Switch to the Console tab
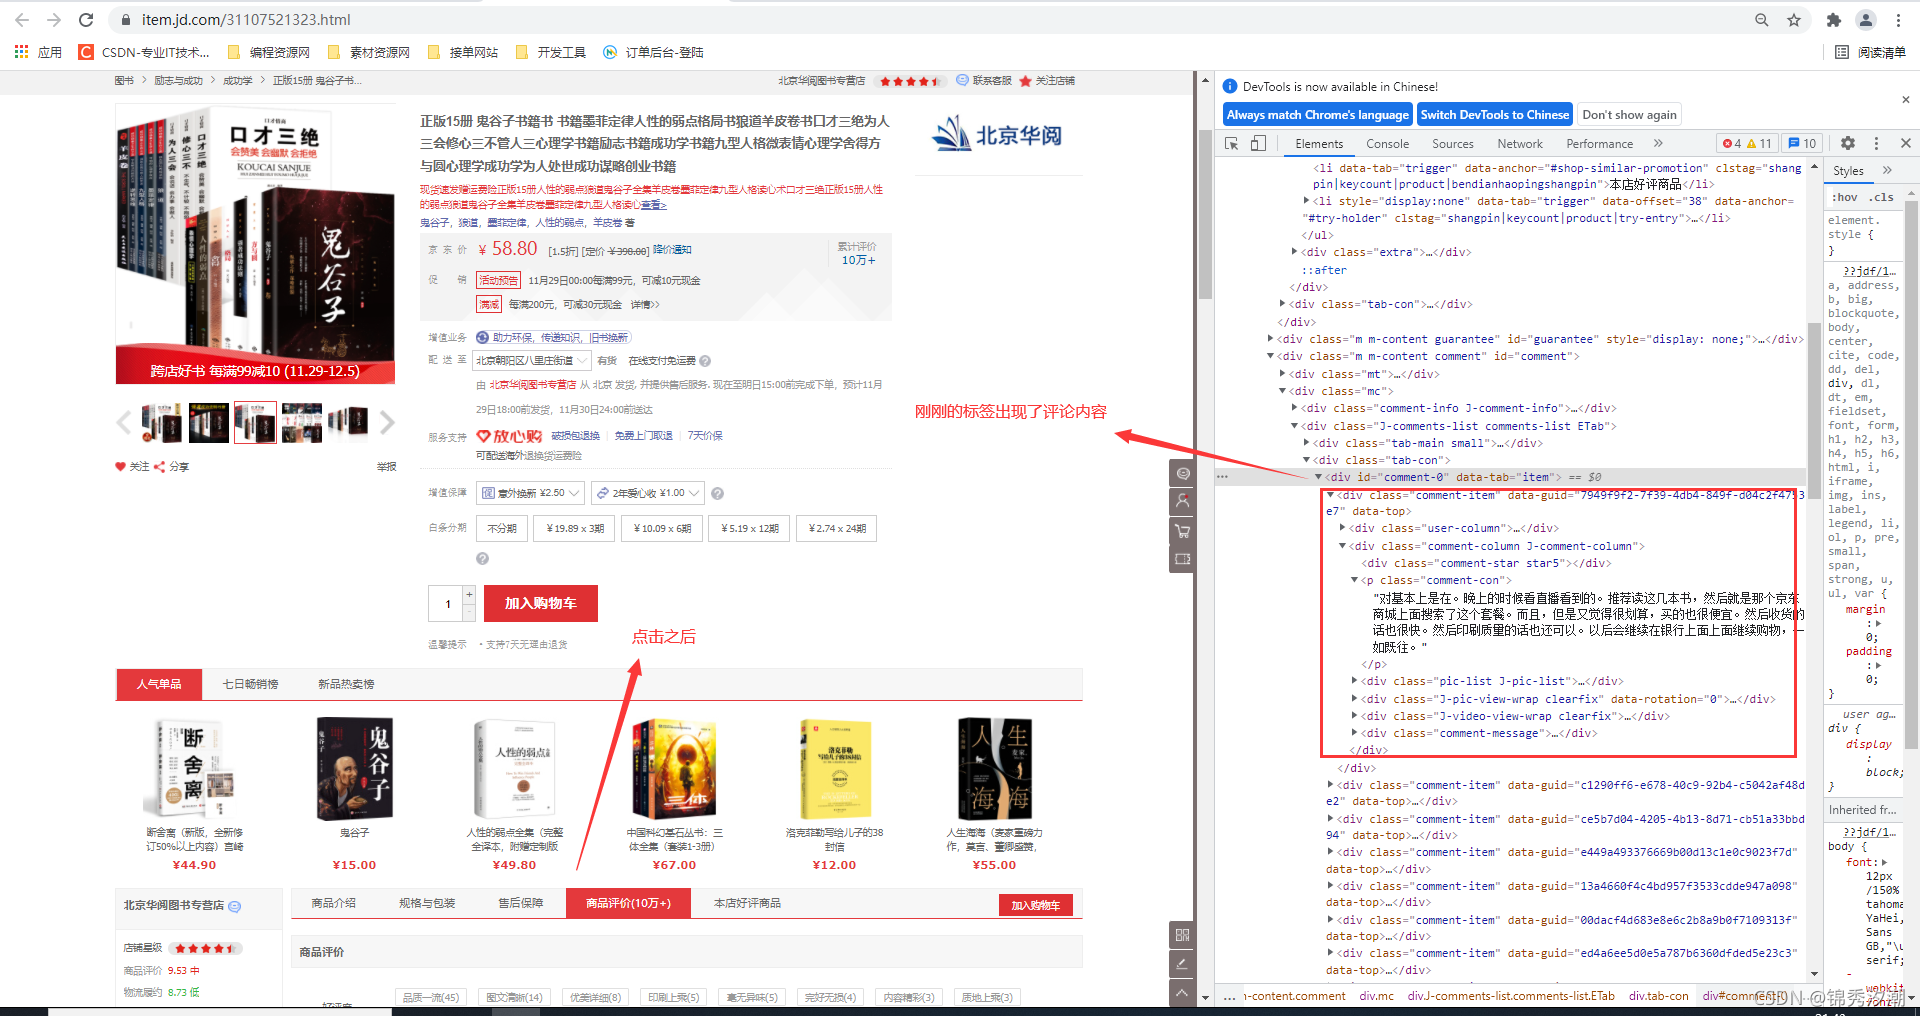The height and width of the screenshot is (1016, 1920). pos(1387,144)
